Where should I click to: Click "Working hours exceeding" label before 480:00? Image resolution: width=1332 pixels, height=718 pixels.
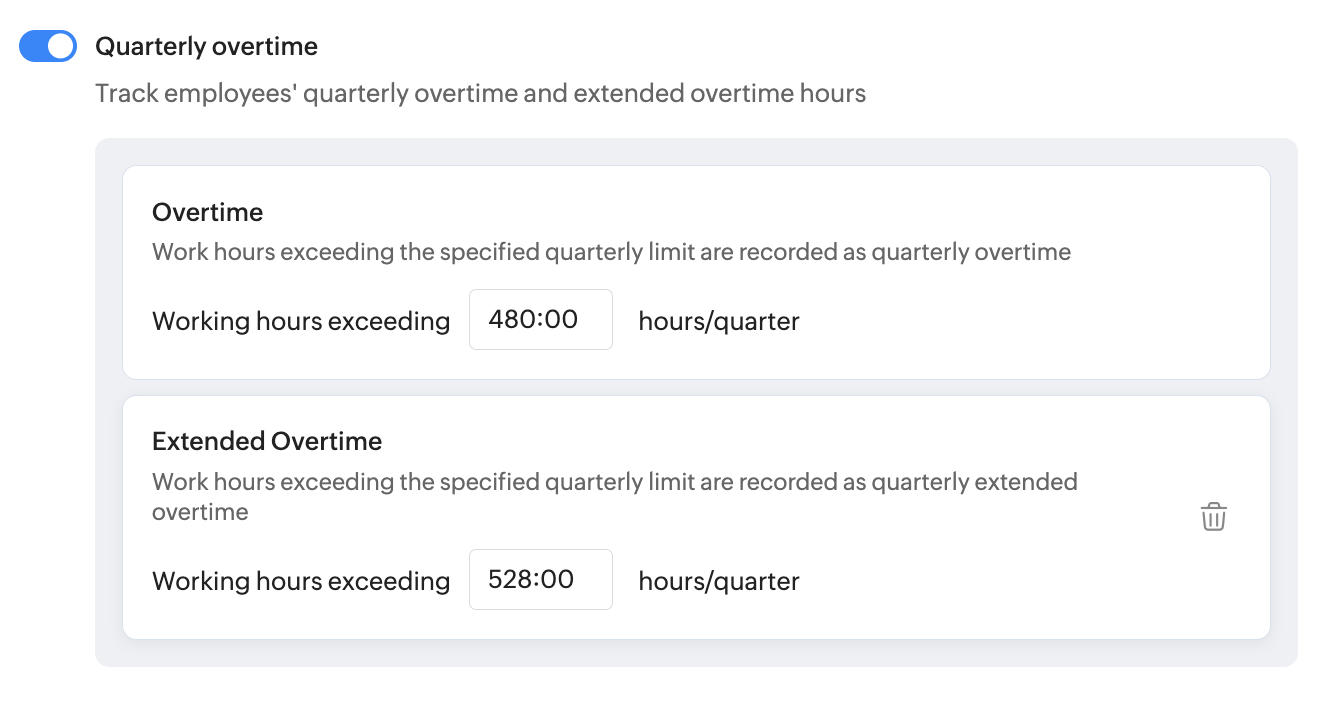(x=300, y=321)
